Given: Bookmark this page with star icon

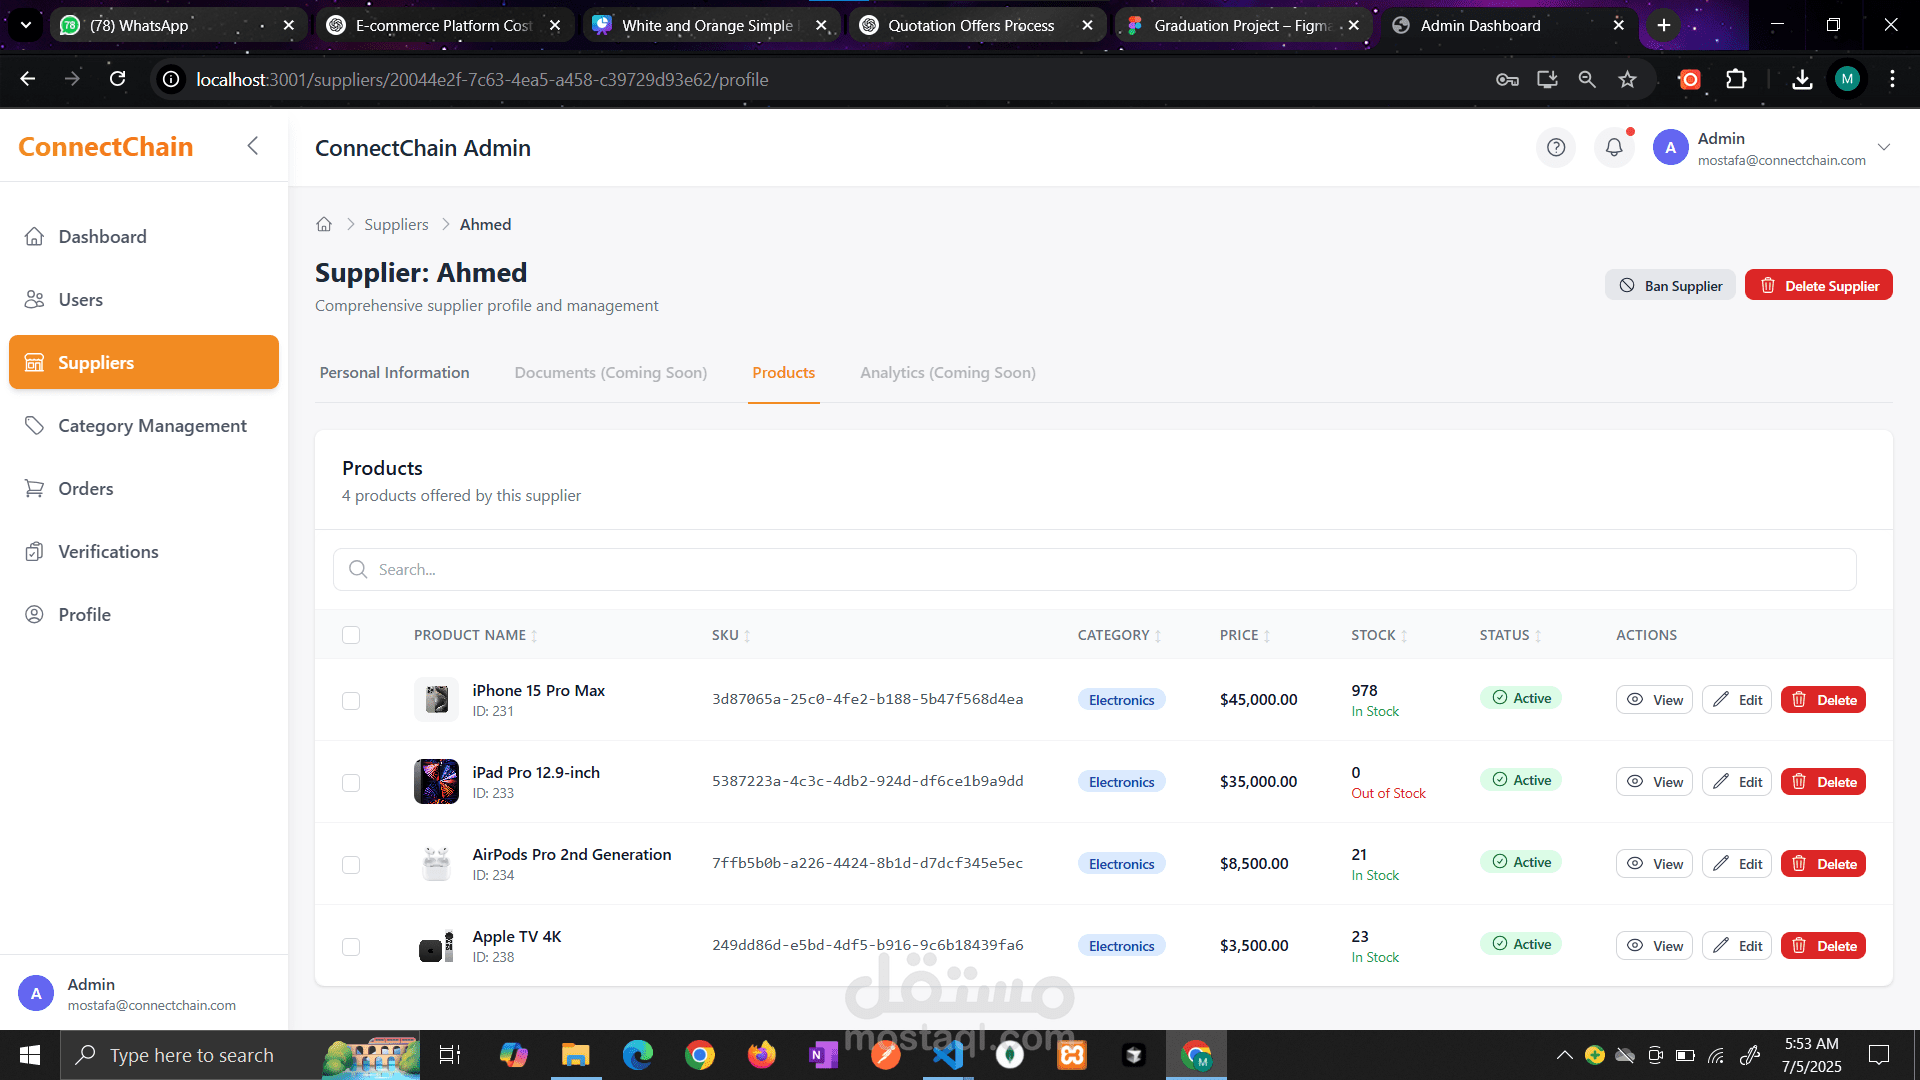Looking at the screenshot, I should point(1627,79).
